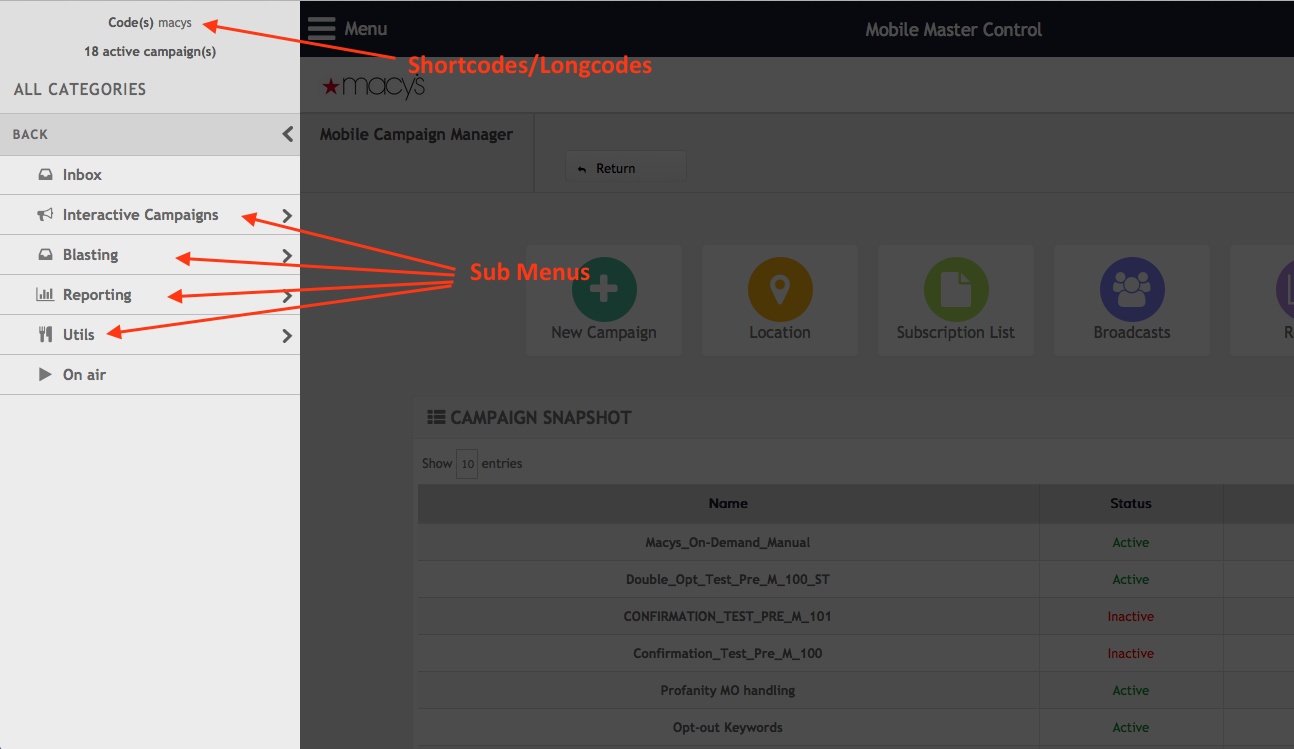Expand the Interactive Campaigns submenu chevron
The height and width of the screenshot is (749, 1294).
point(287,215)
